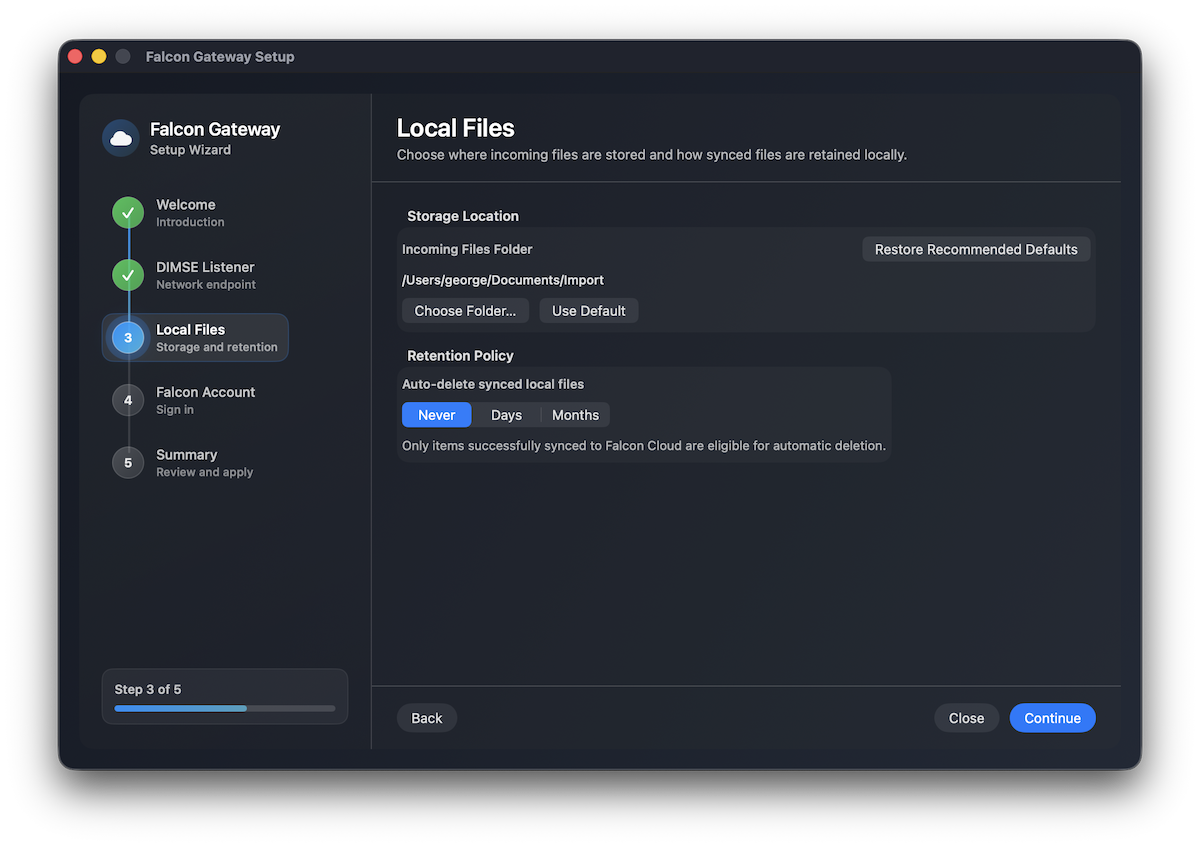1200x847 pixels.
Task: Open the Choose Folder dialog
Action: click(465, 310)
